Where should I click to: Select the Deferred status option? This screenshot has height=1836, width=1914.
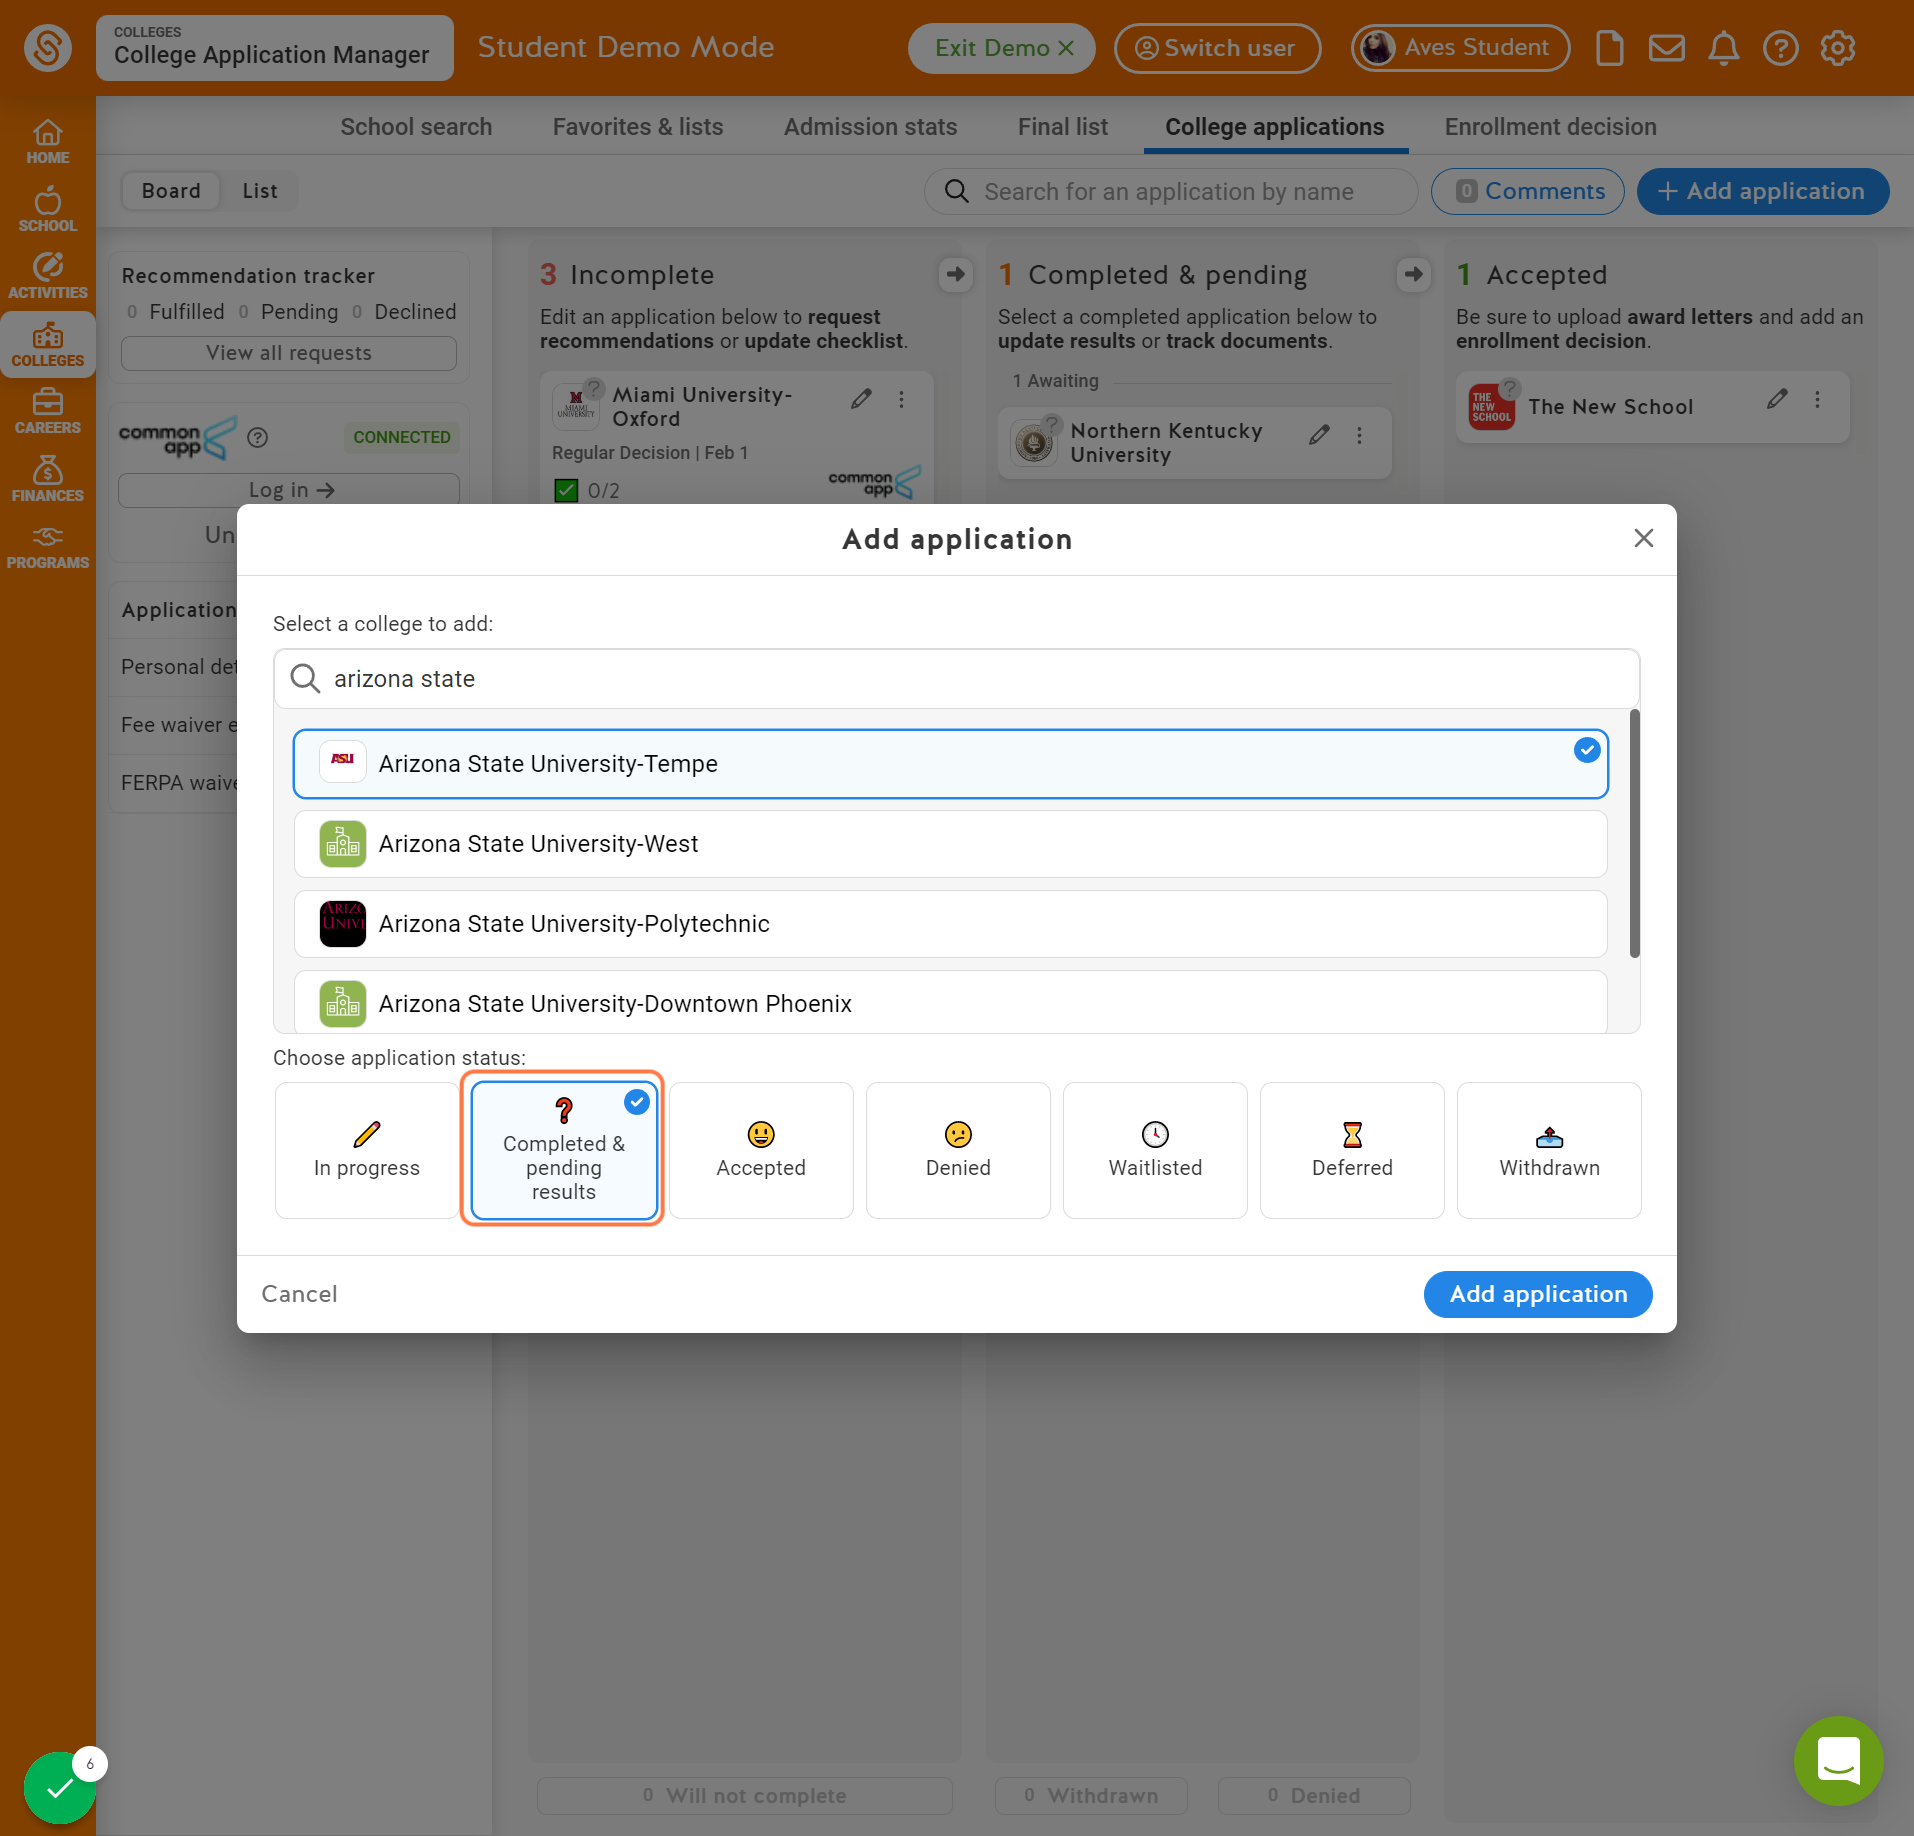(1352, 1150)
